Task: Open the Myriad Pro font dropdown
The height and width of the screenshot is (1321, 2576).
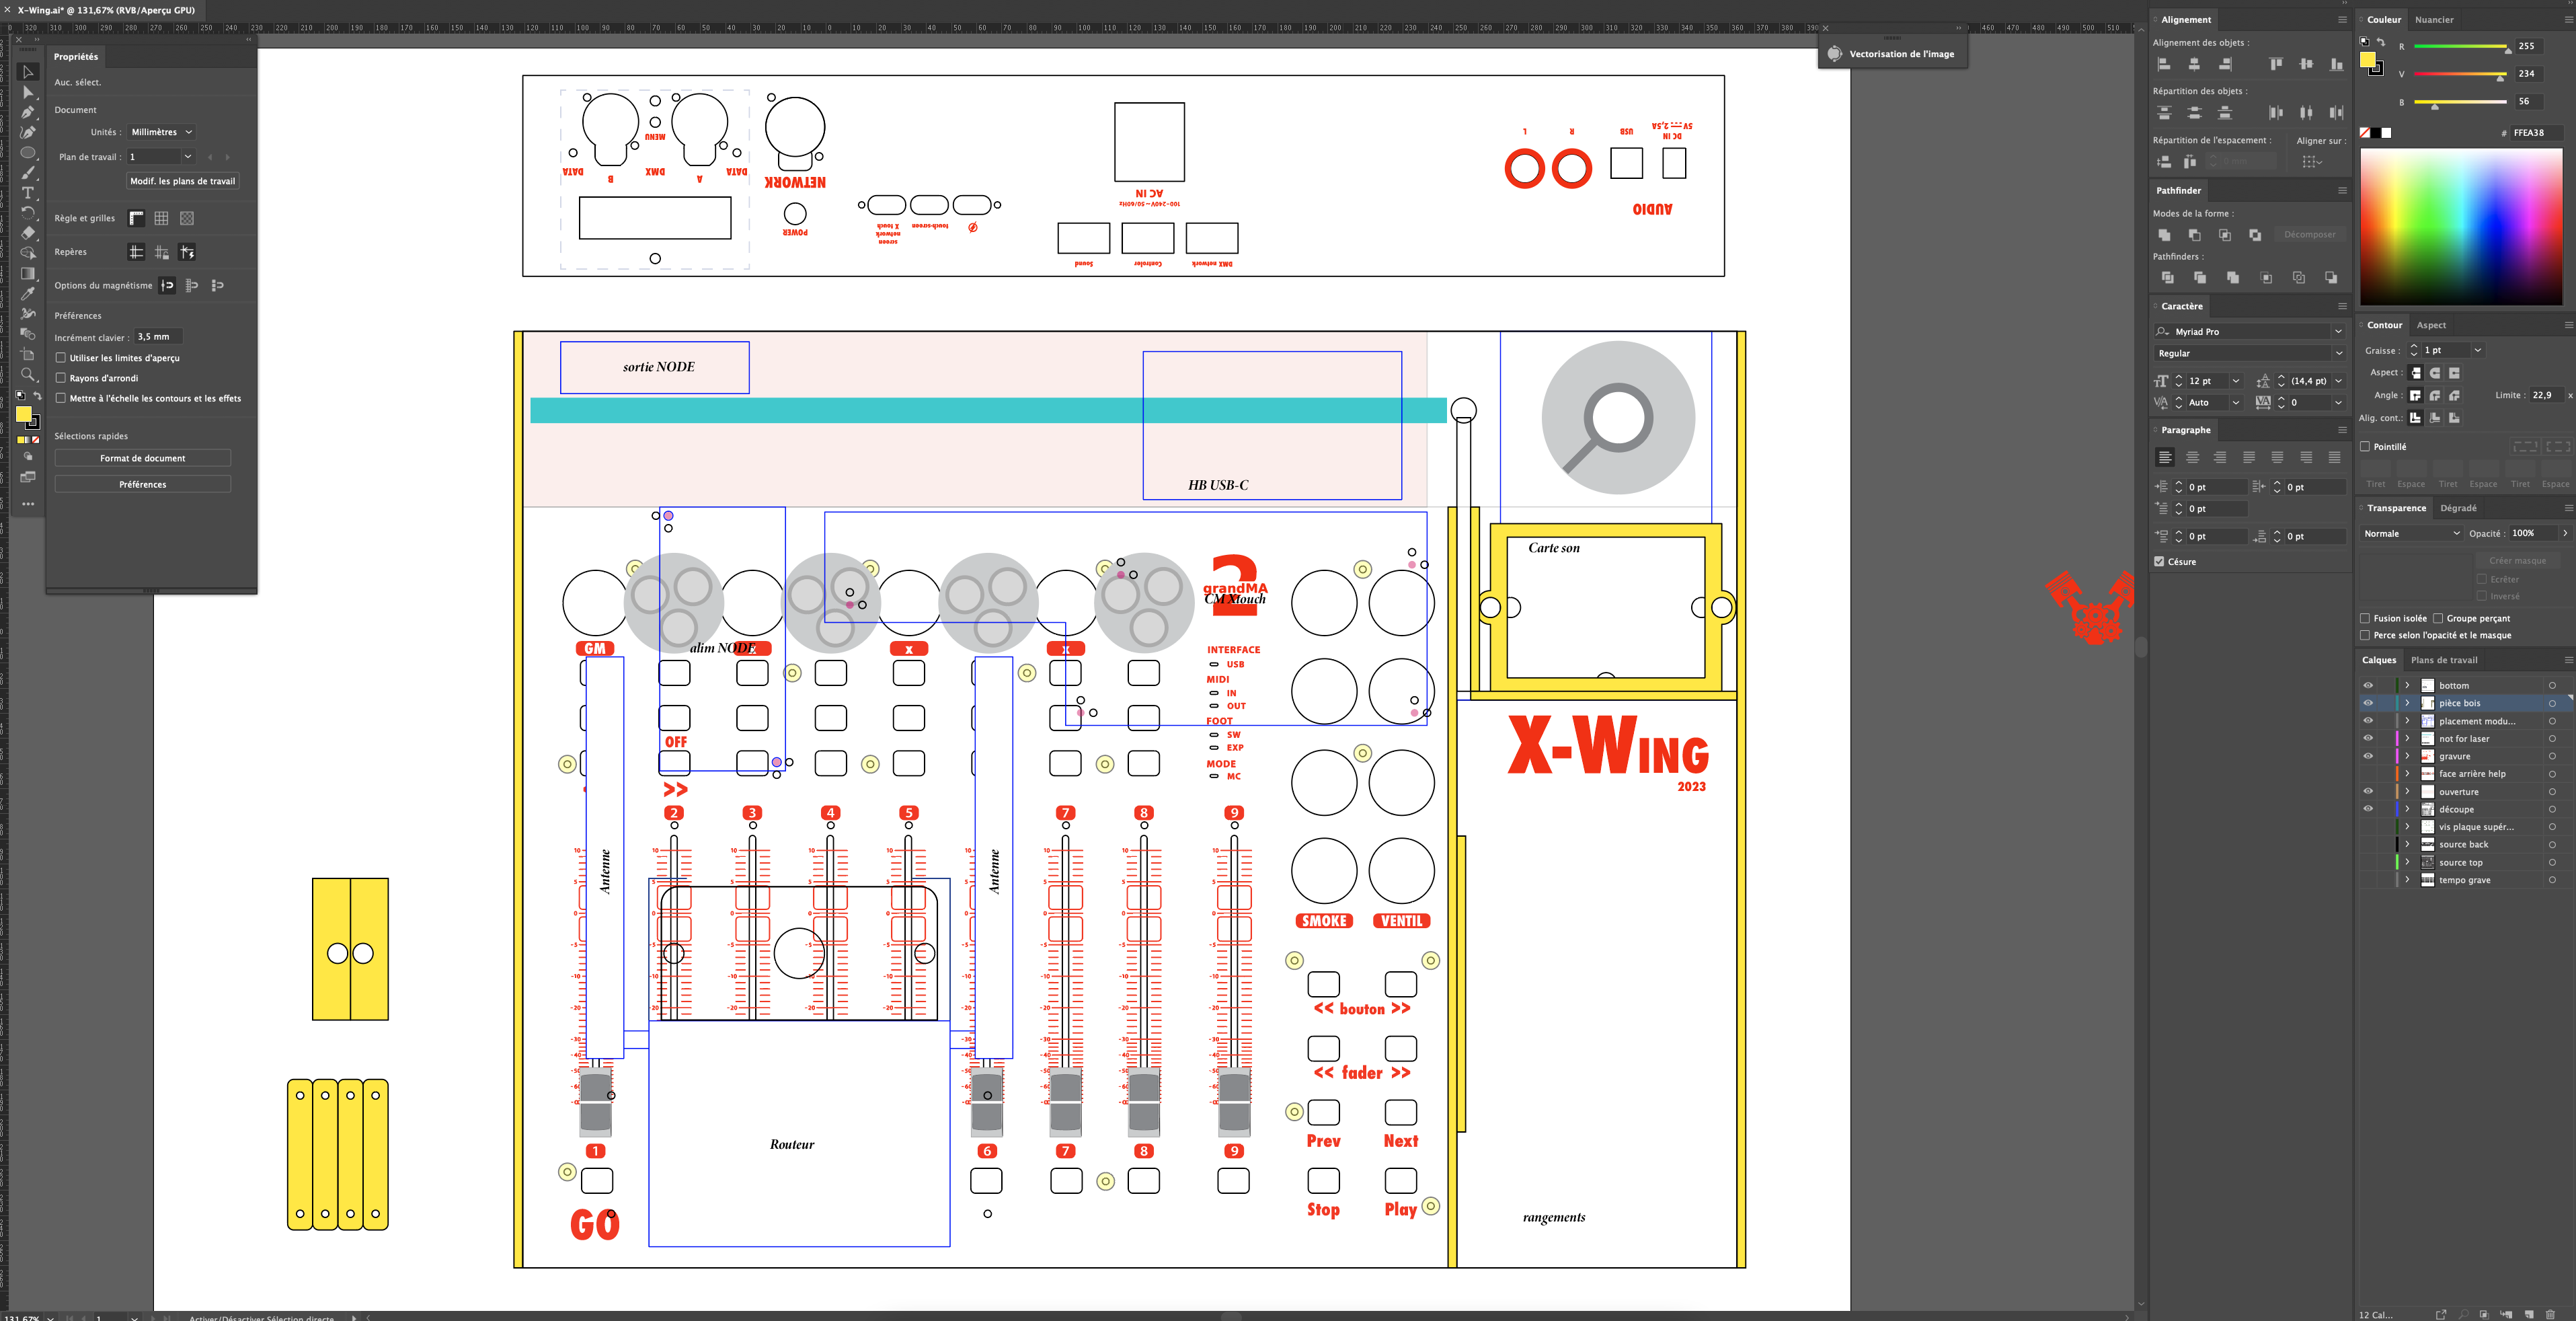Action: (x=2338, y=332)
